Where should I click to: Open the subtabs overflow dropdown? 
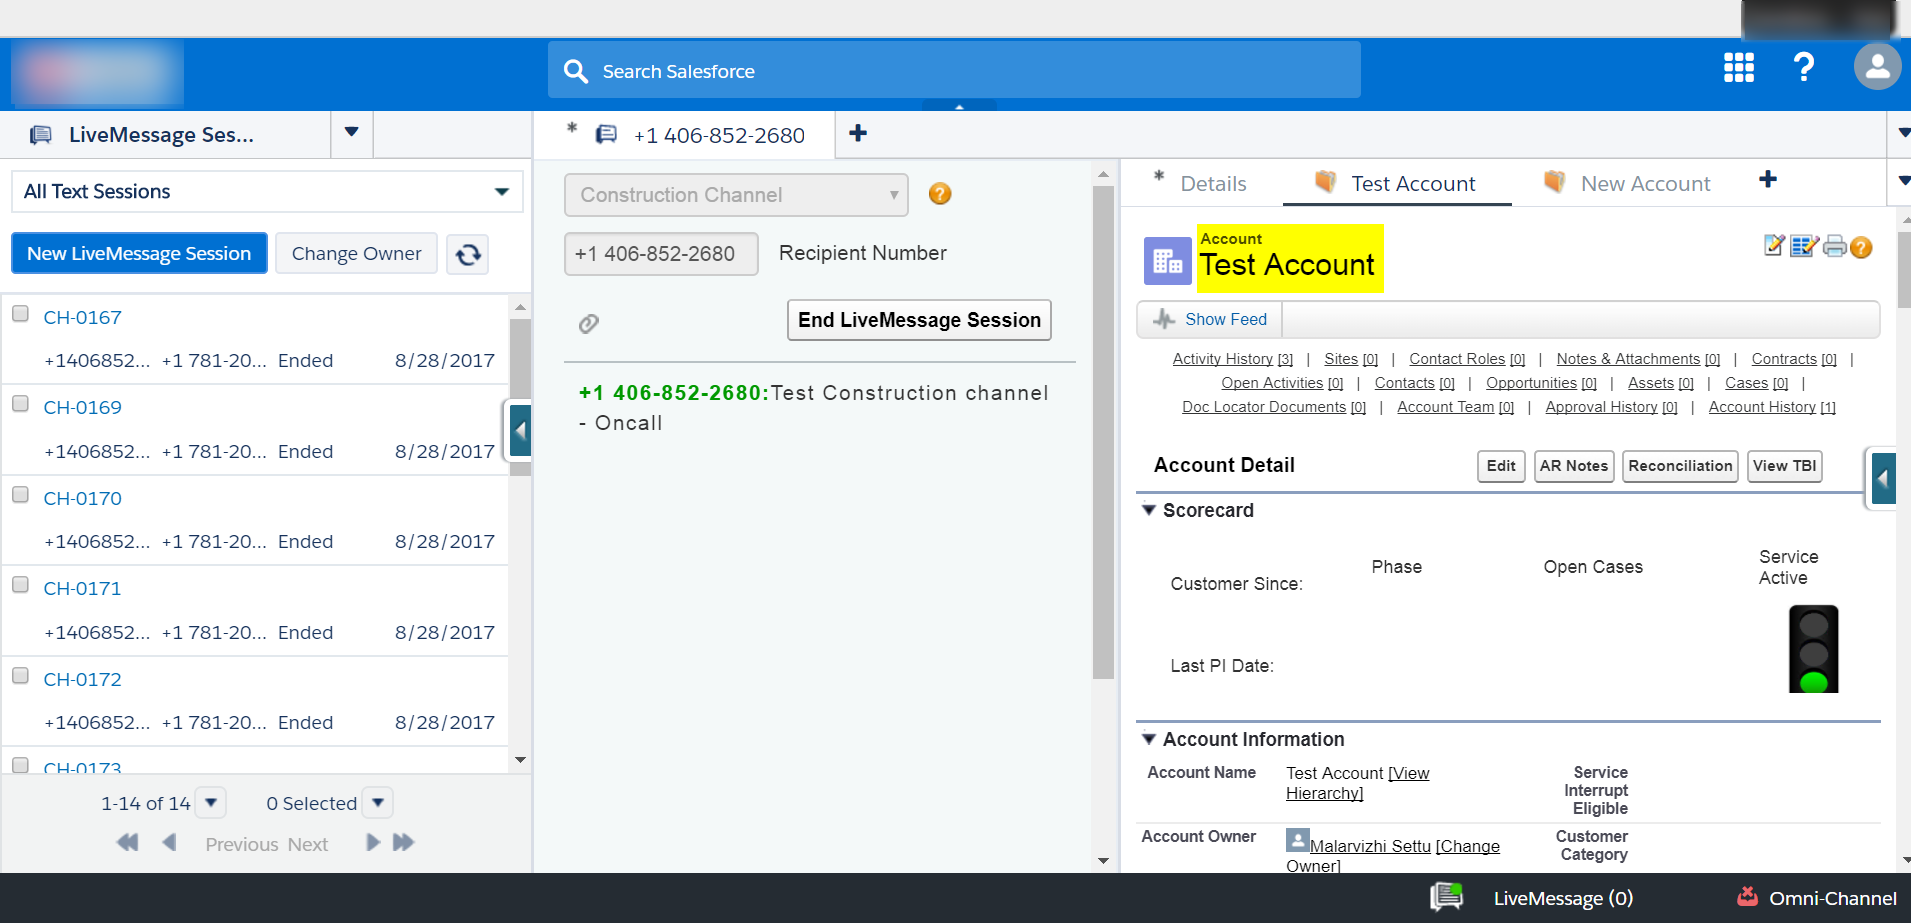(1902, 181)
